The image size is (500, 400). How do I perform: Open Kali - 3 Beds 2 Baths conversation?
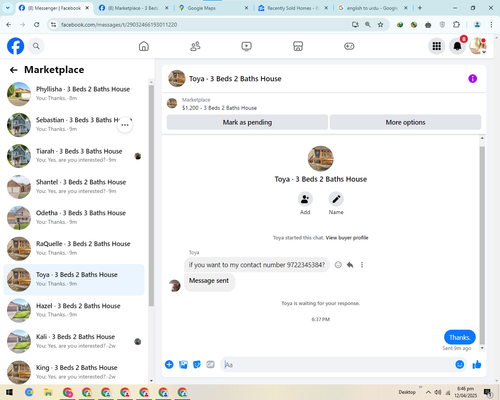click(74, 341)
